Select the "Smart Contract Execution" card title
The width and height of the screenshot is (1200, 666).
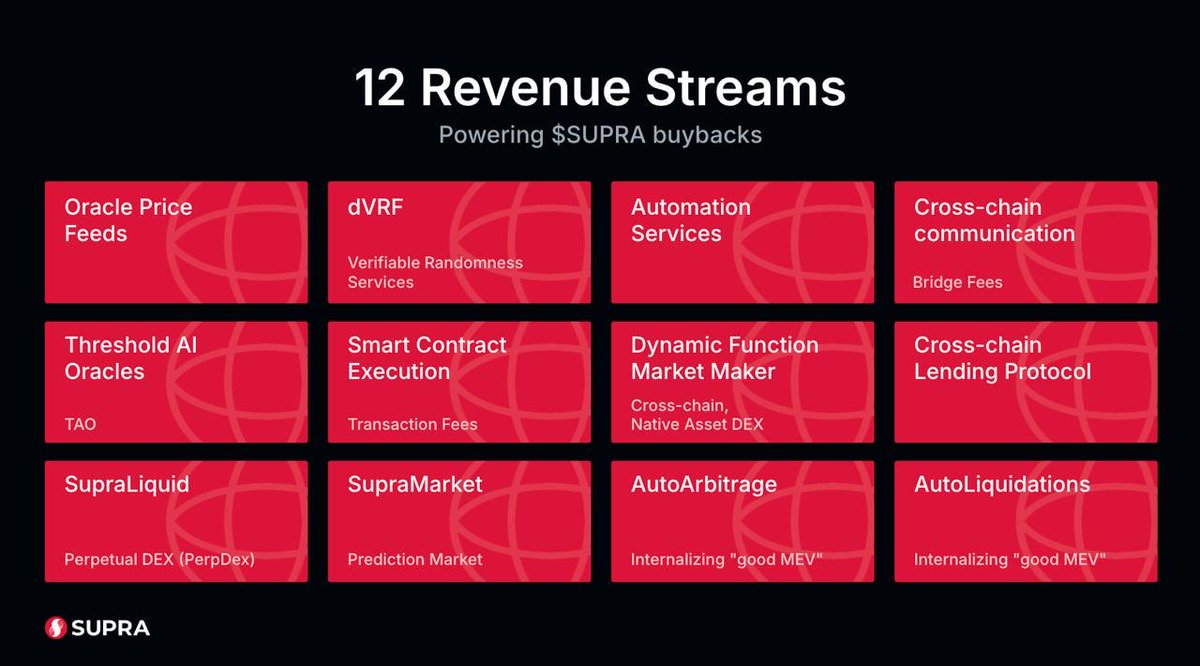[427, 358]
